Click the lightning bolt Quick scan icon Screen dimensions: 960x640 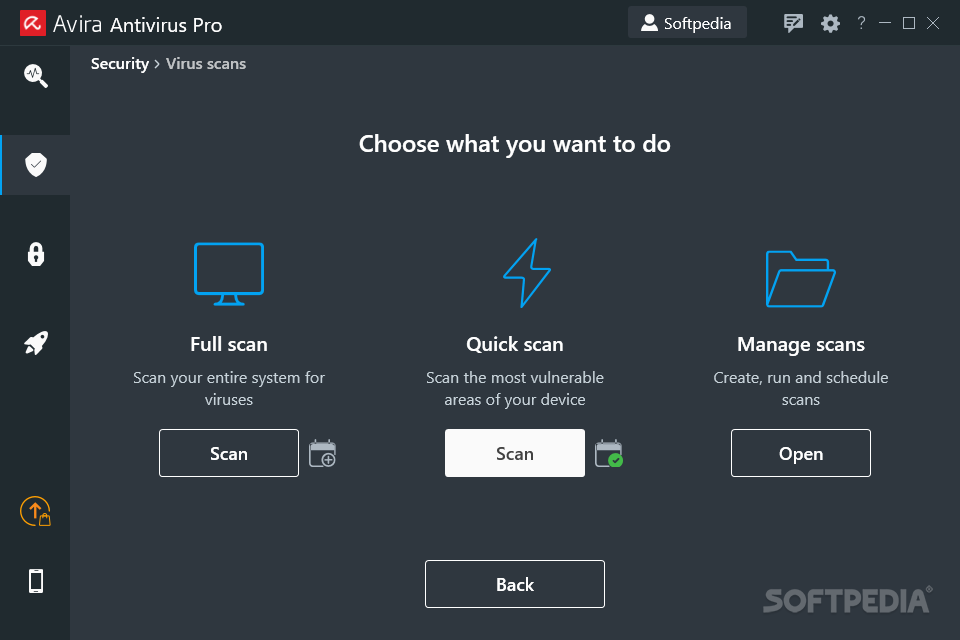526,273
